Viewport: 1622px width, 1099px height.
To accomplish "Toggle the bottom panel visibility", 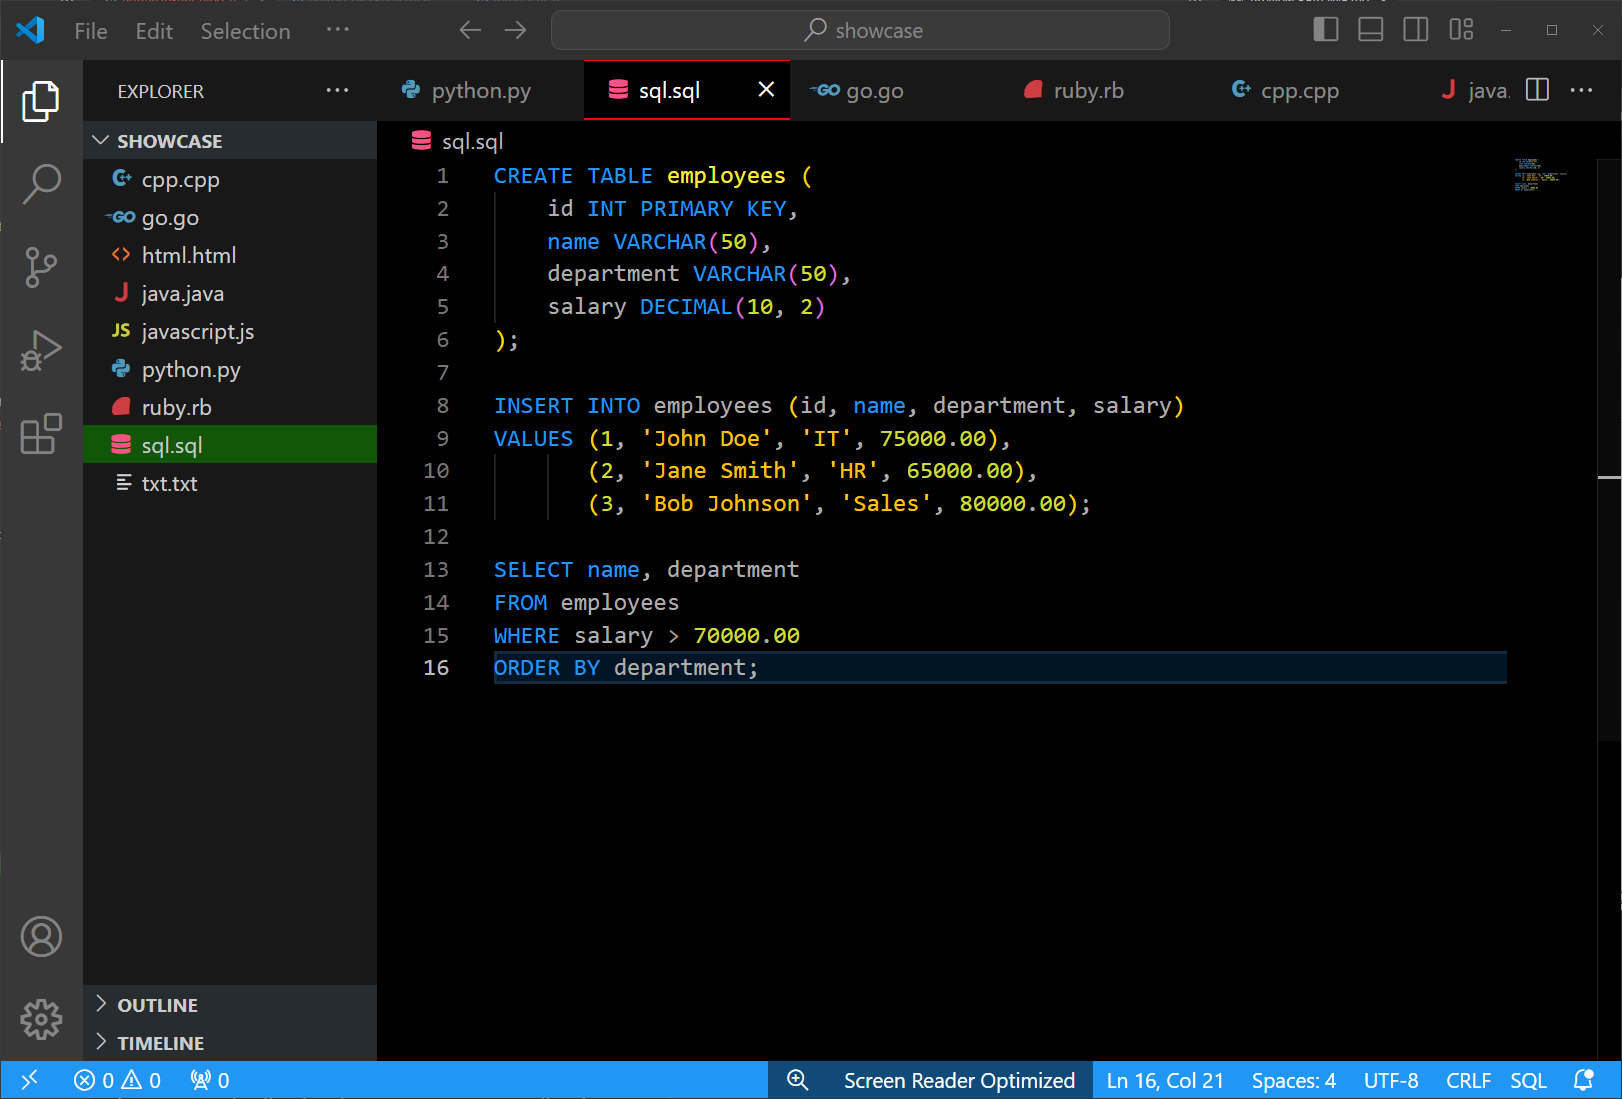I will point(1371,30).
